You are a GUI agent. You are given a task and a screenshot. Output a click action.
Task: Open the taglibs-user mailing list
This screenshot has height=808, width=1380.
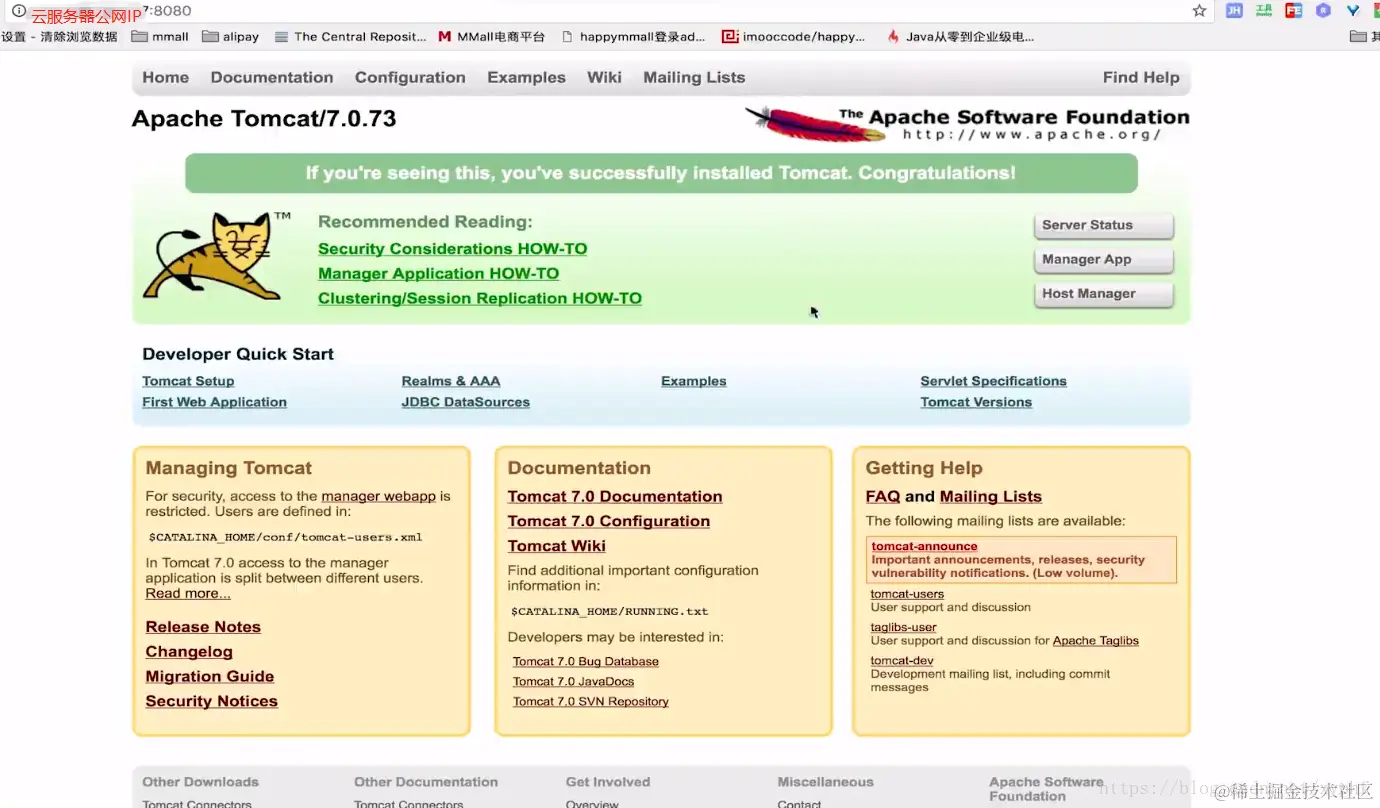[903, 628]
